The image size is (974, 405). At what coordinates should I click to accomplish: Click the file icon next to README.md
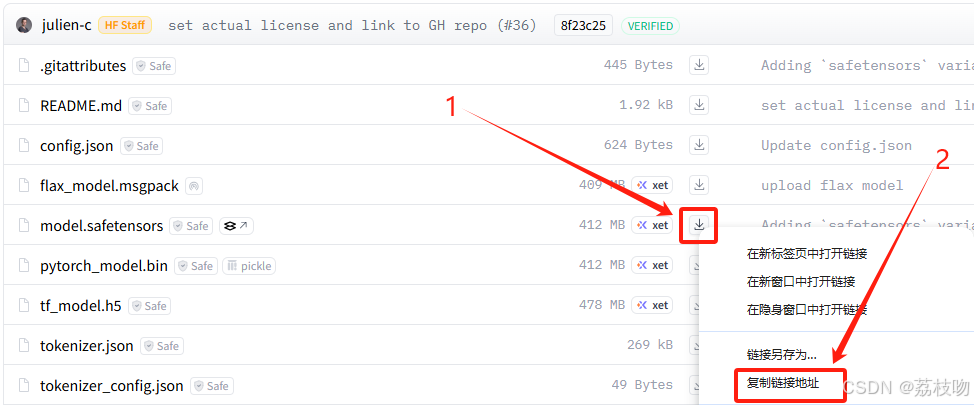24,106
